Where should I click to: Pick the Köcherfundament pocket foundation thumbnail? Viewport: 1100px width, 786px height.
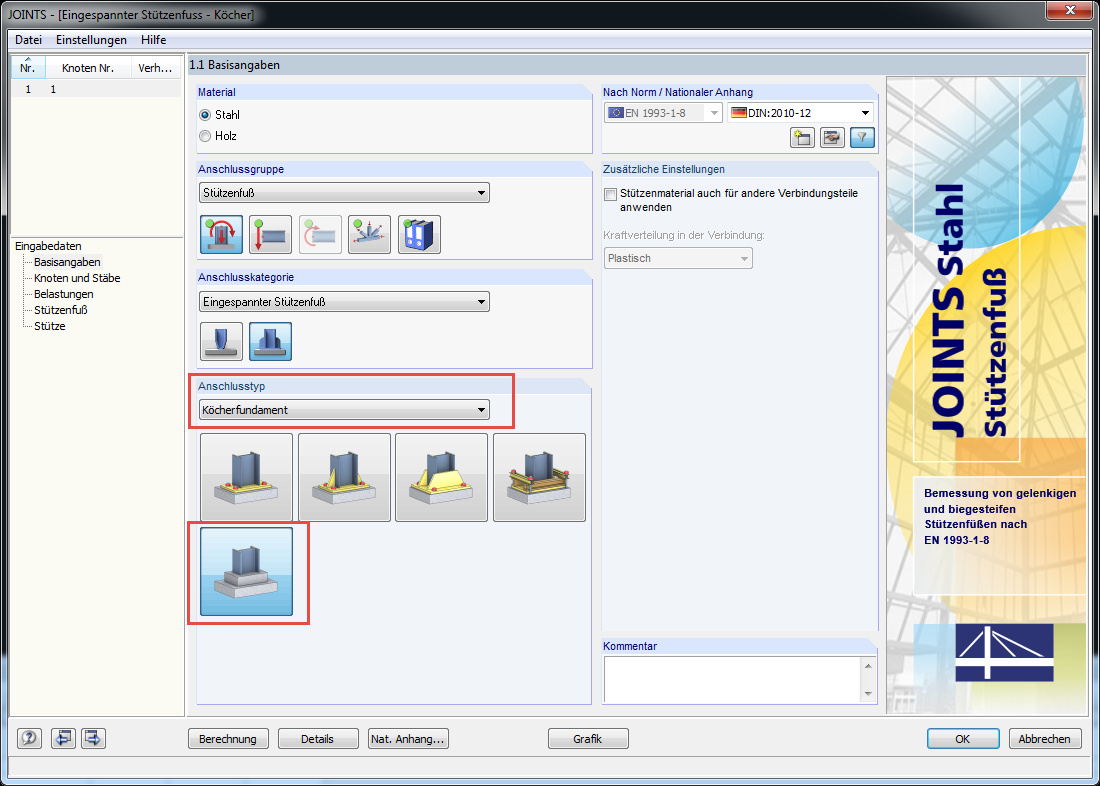click(246, 571)
